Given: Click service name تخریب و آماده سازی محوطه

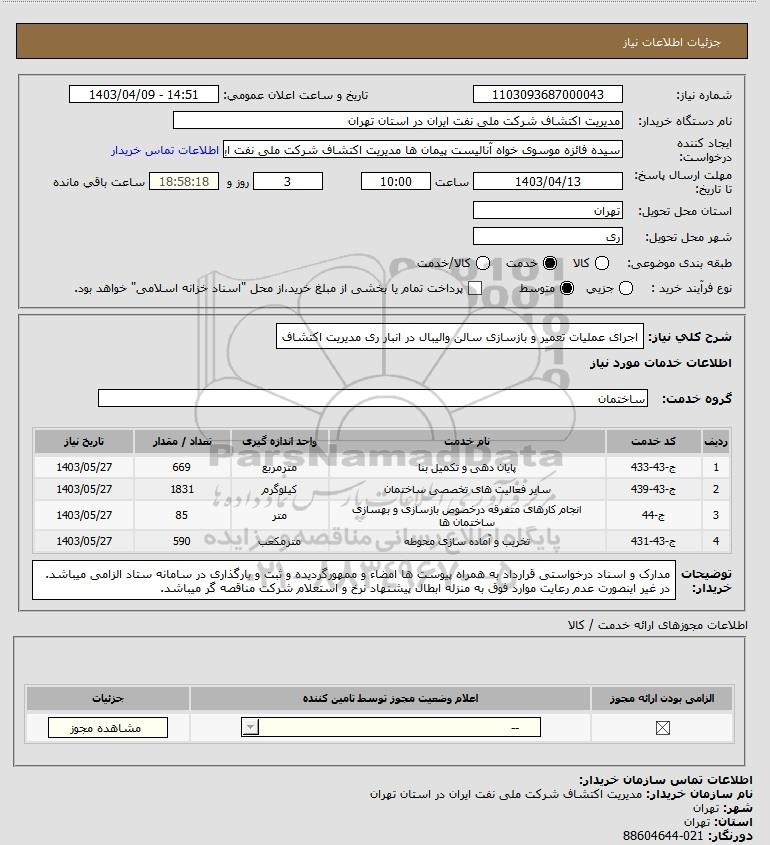Looking at the screenshot, I should point(467,541).
